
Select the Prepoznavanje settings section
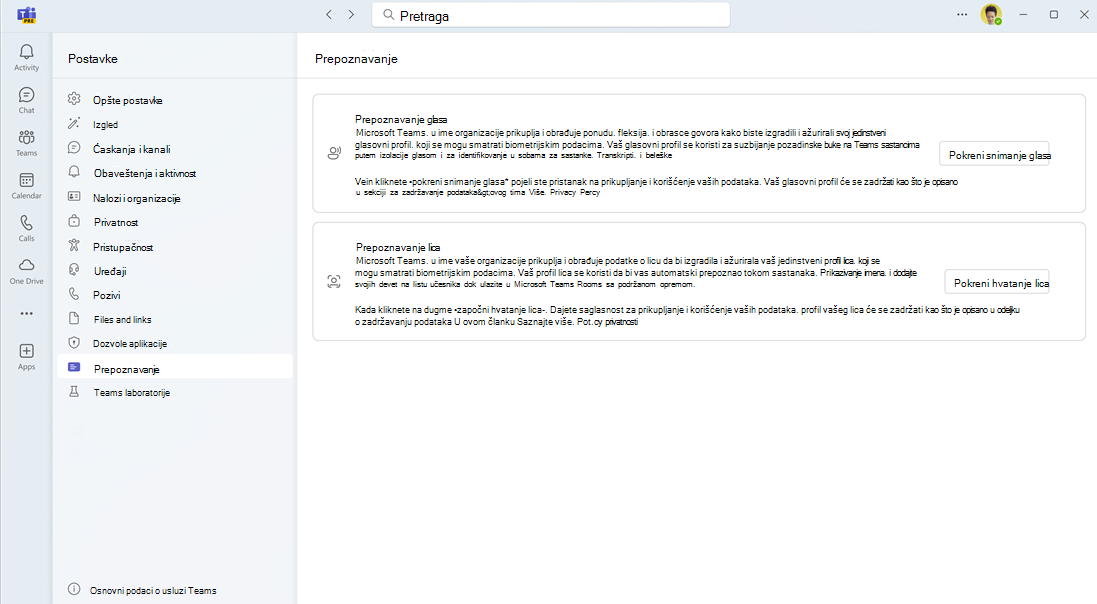pos(175,367)
